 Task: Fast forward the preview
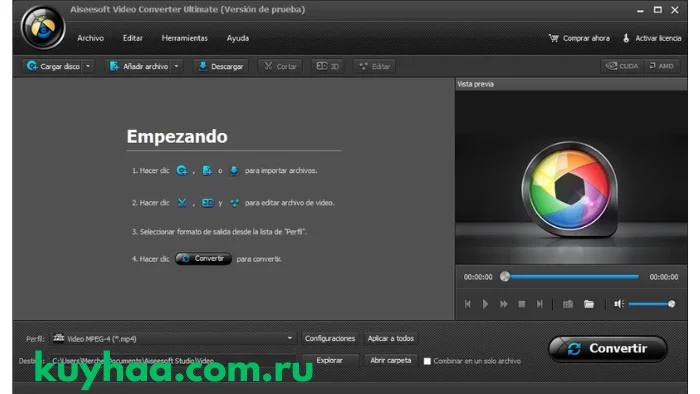(504, 304)
